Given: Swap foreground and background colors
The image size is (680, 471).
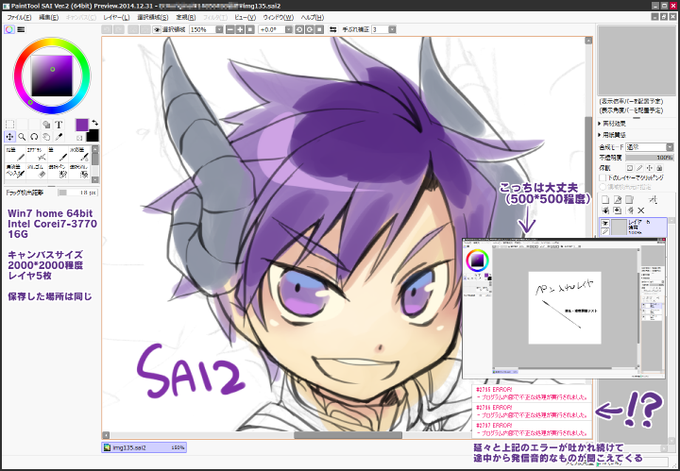Looking at the screenshot, I should click(x=95, y=123).
